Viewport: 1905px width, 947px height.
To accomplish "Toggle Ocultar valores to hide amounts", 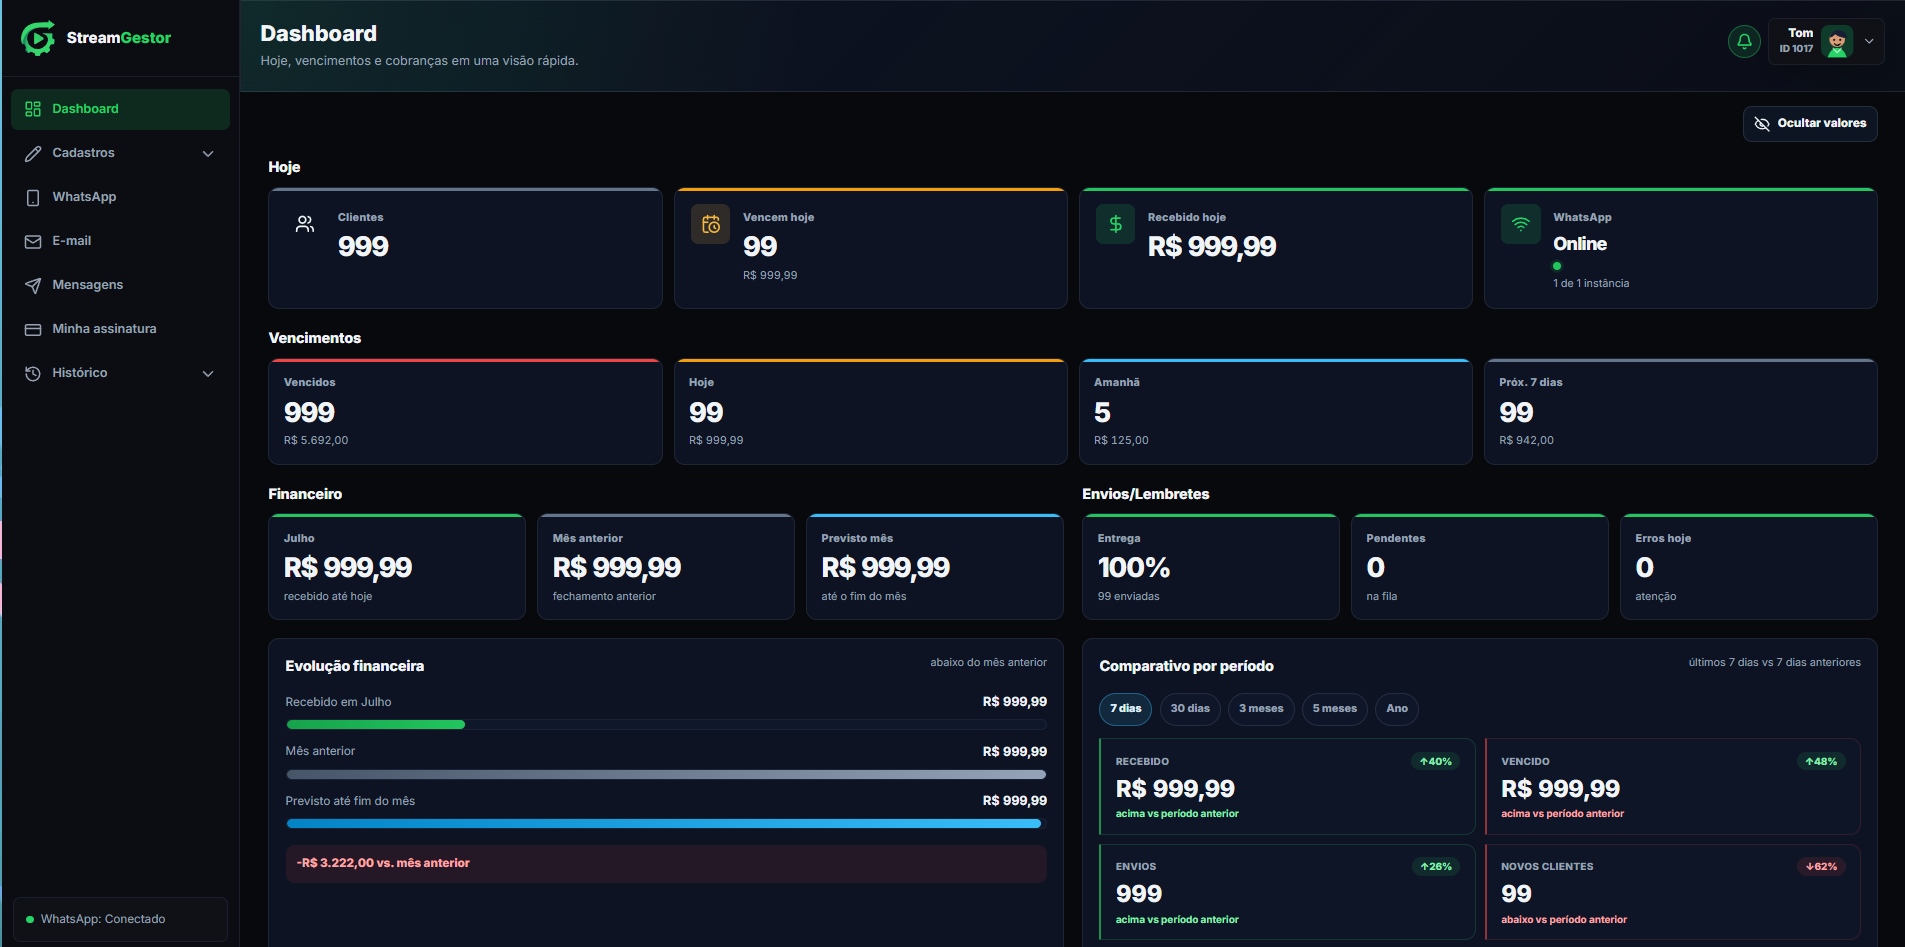I will tap(1810, 124).
